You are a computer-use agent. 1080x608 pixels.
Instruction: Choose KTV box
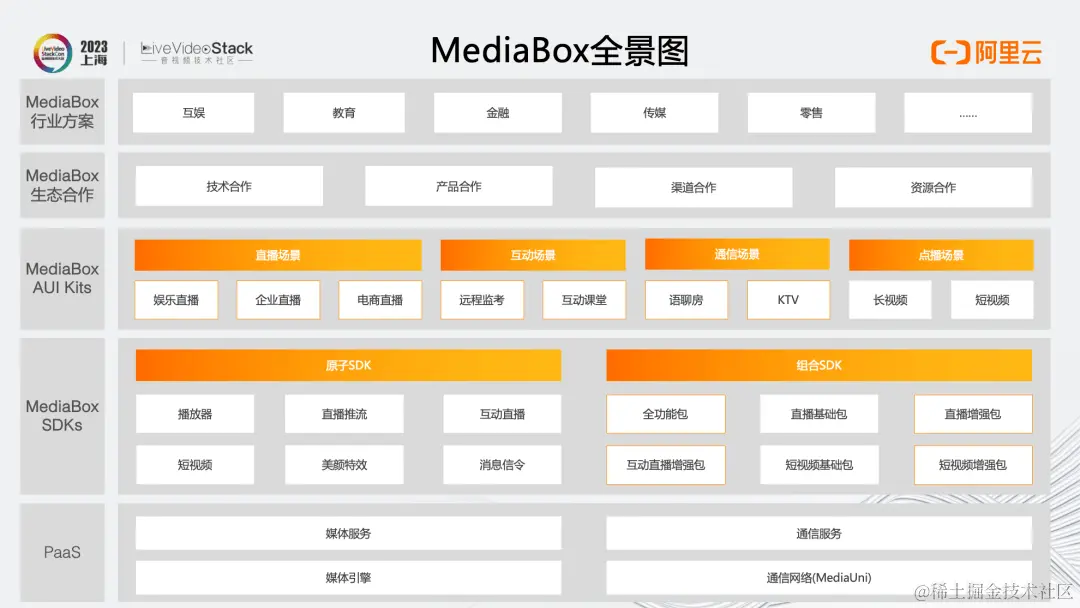tap(788, 300)
